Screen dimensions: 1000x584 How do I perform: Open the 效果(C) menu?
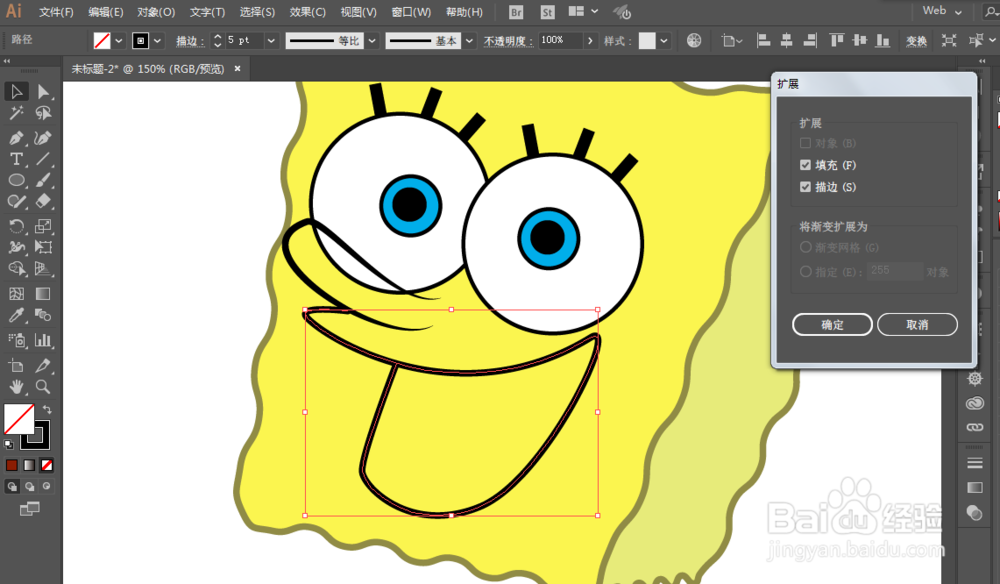click(307, 12)
